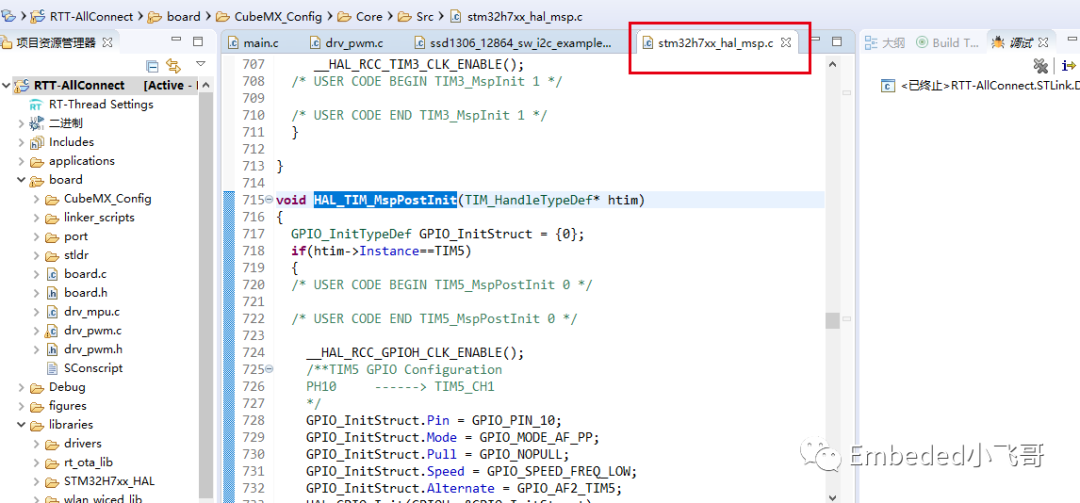
Task: Click the editor scrollbar down arrow
Action: pos(832,496)
